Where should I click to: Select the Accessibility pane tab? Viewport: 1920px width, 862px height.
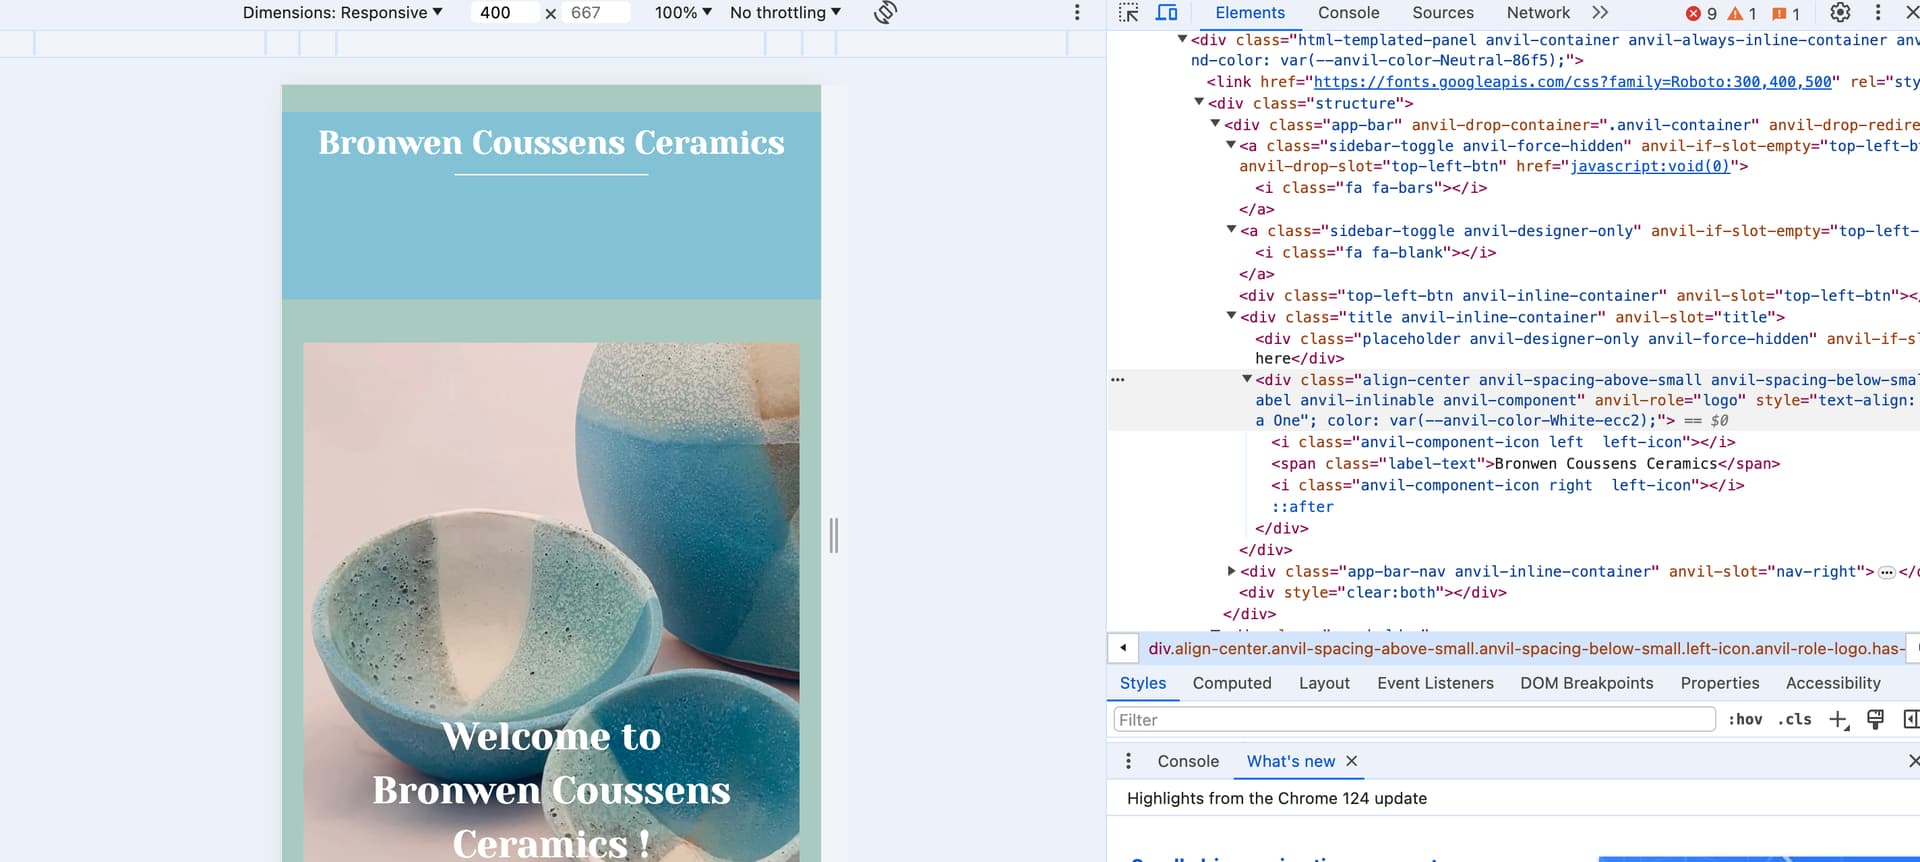(1833, 683)
